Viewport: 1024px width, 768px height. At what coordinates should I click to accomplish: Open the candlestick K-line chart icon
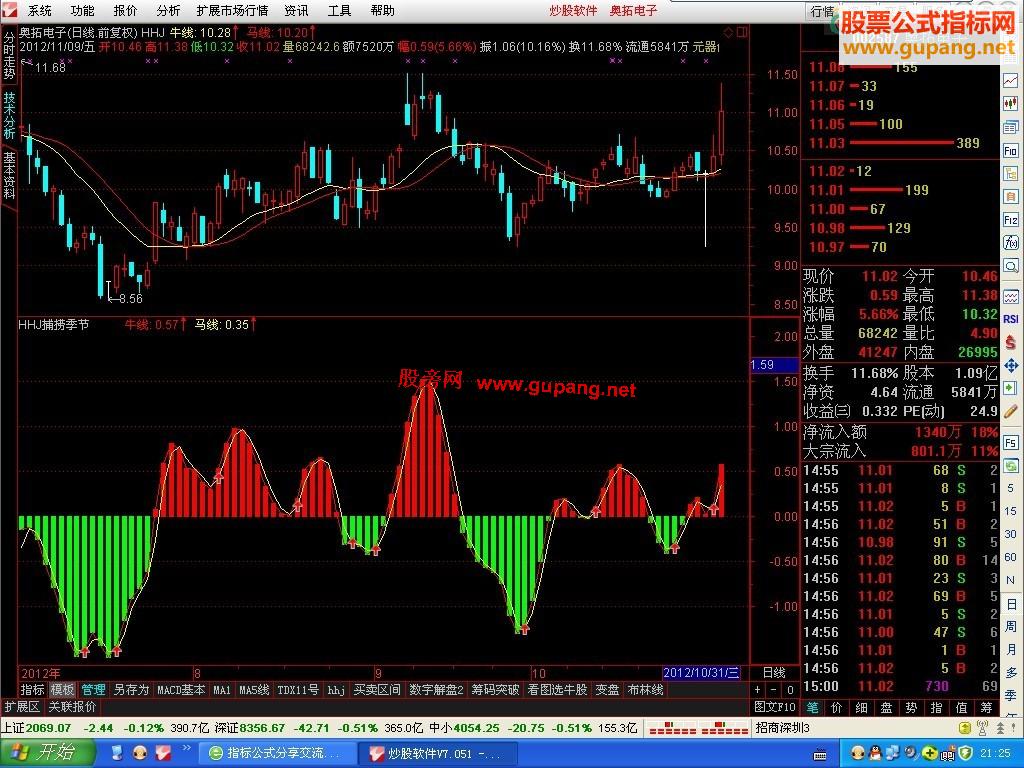(1010, 103)
